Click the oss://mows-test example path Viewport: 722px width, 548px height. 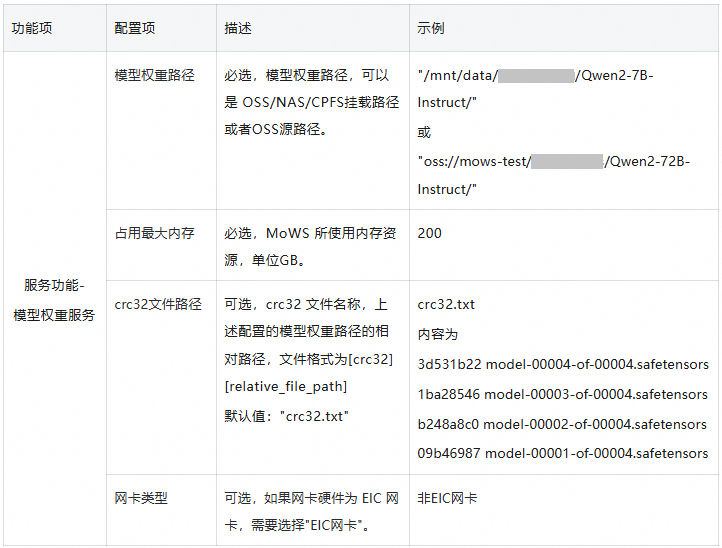[553, 175]
